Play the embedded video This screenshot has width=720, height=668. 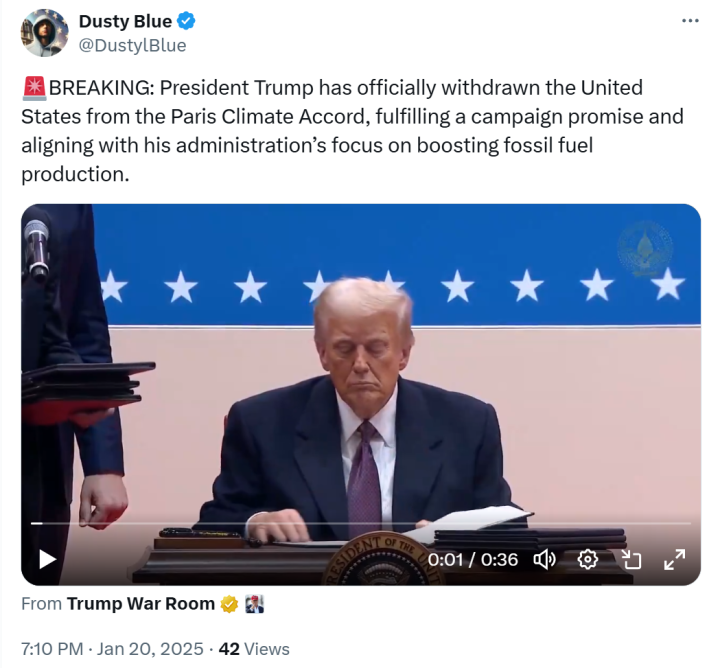(47, 559)
